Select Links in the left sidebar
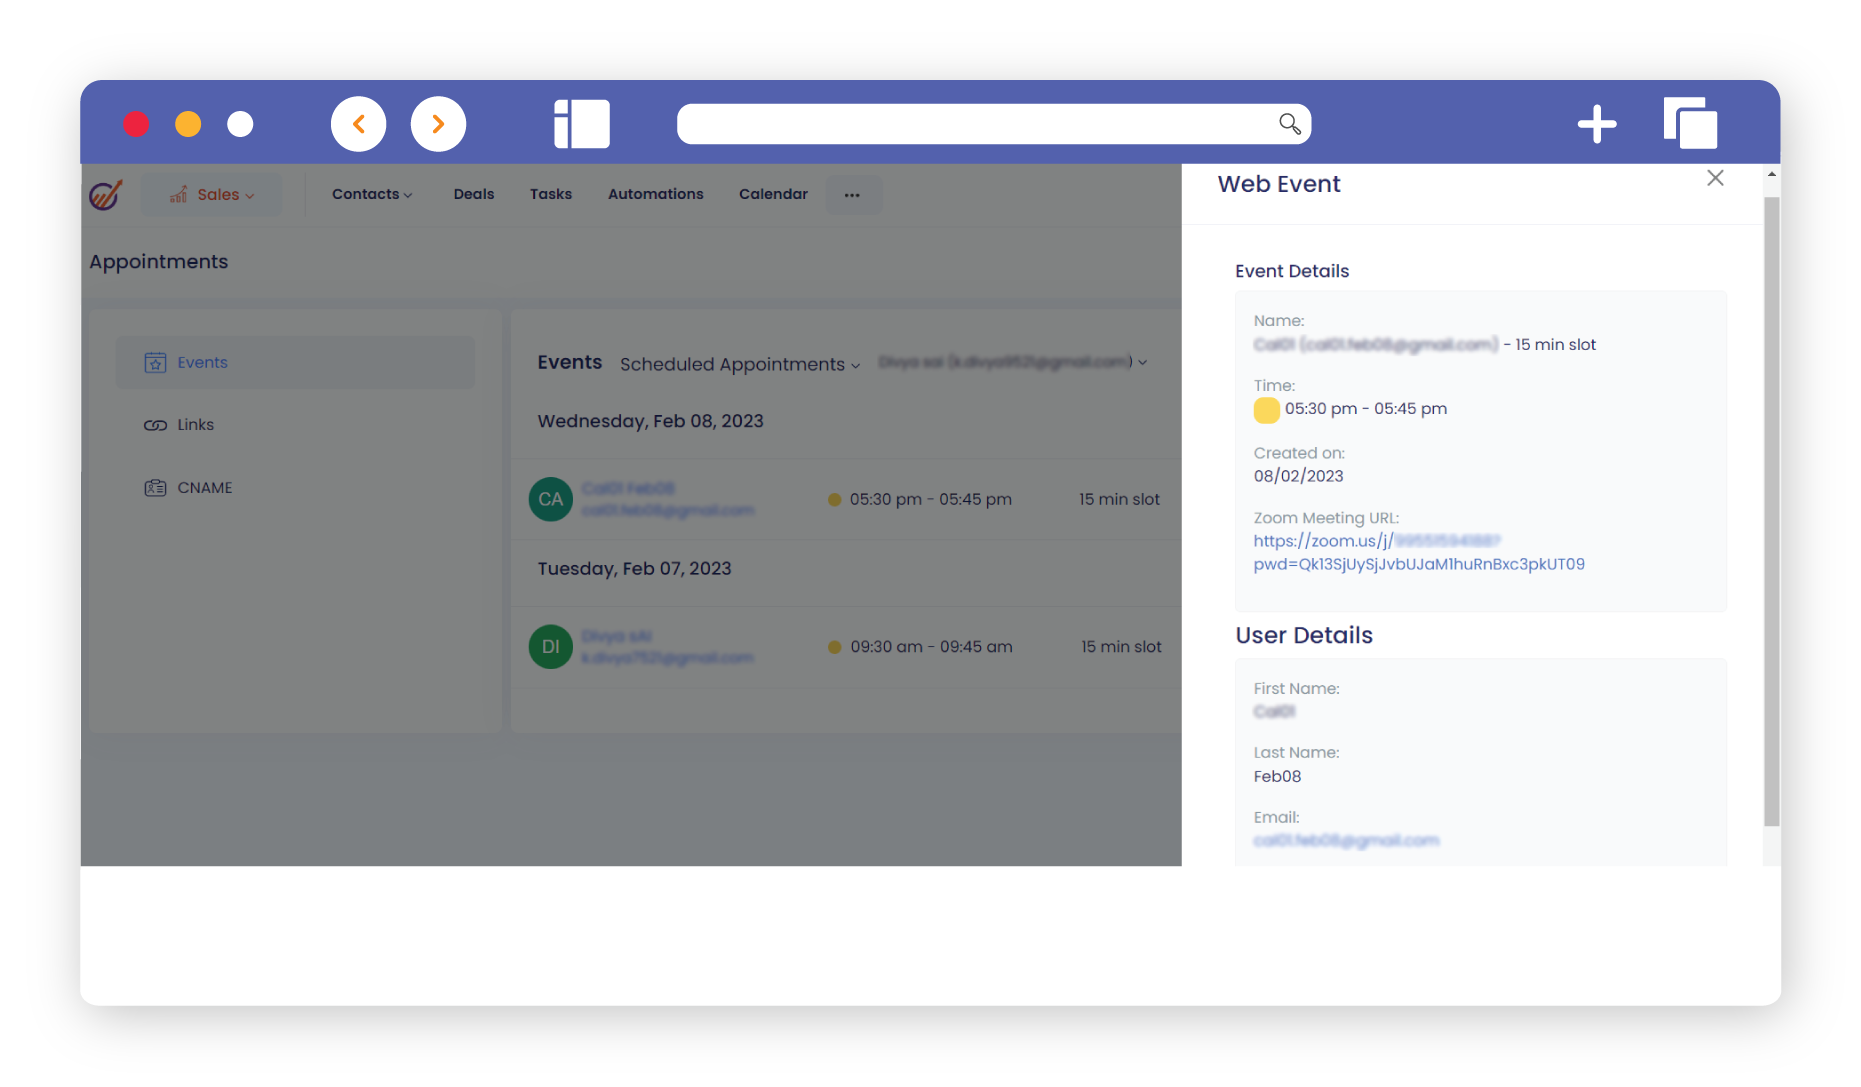The image size is (1861, 1087). pyautogui.click(x=195, y=425)
